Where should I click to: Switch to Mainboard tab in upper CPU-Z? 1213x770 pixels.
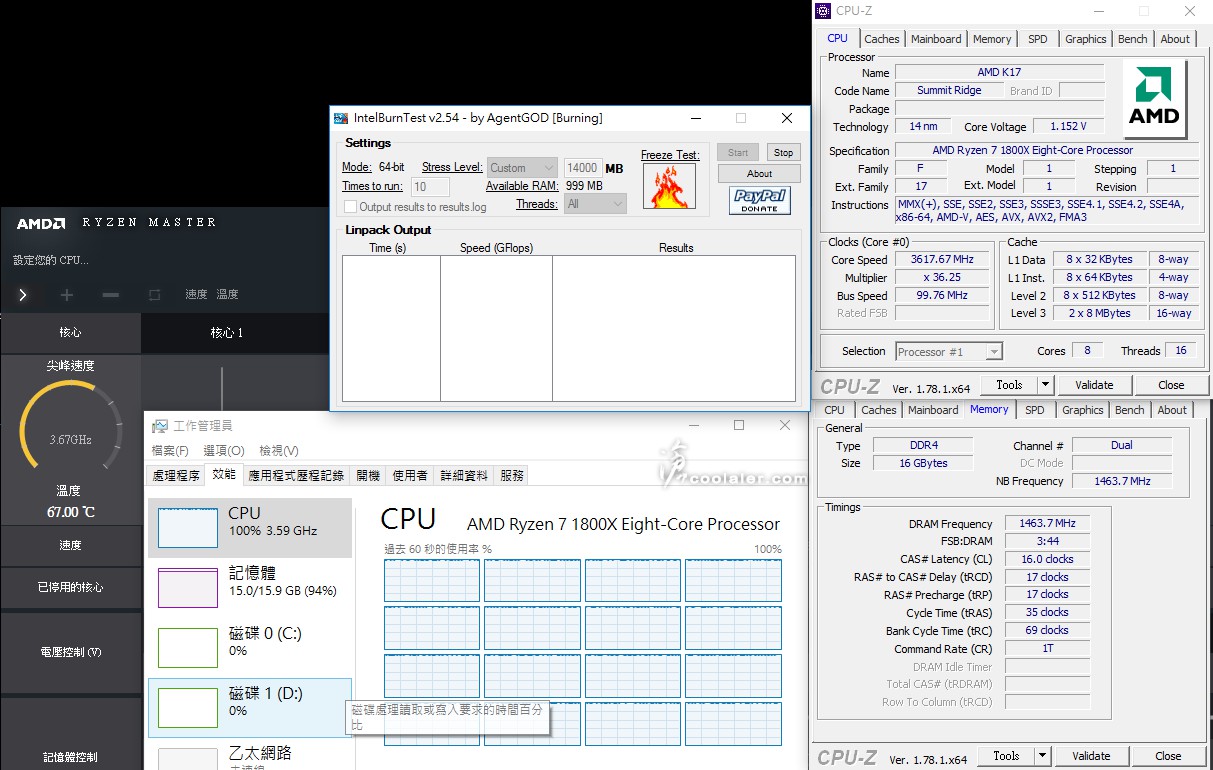936,39
